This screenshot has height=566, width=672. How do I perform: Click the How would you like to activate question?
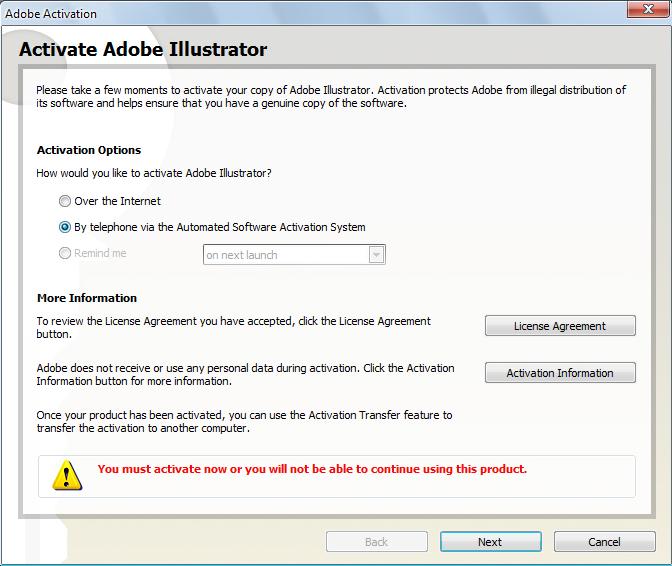point(154,173)
